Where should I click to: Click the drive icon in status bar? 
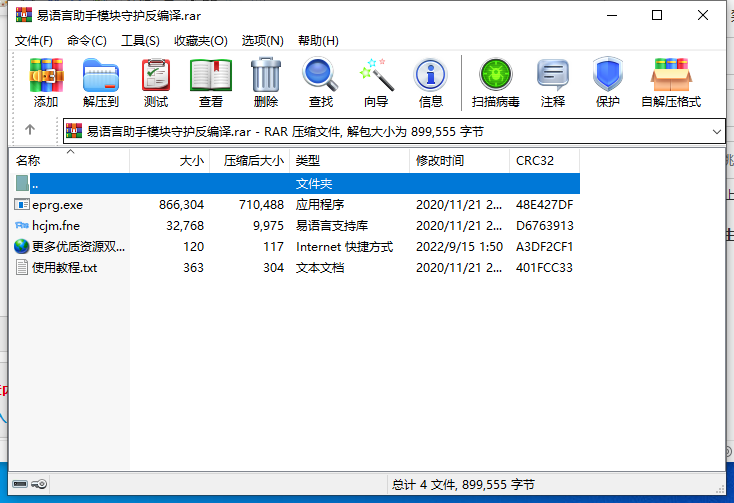click(20, 484)
